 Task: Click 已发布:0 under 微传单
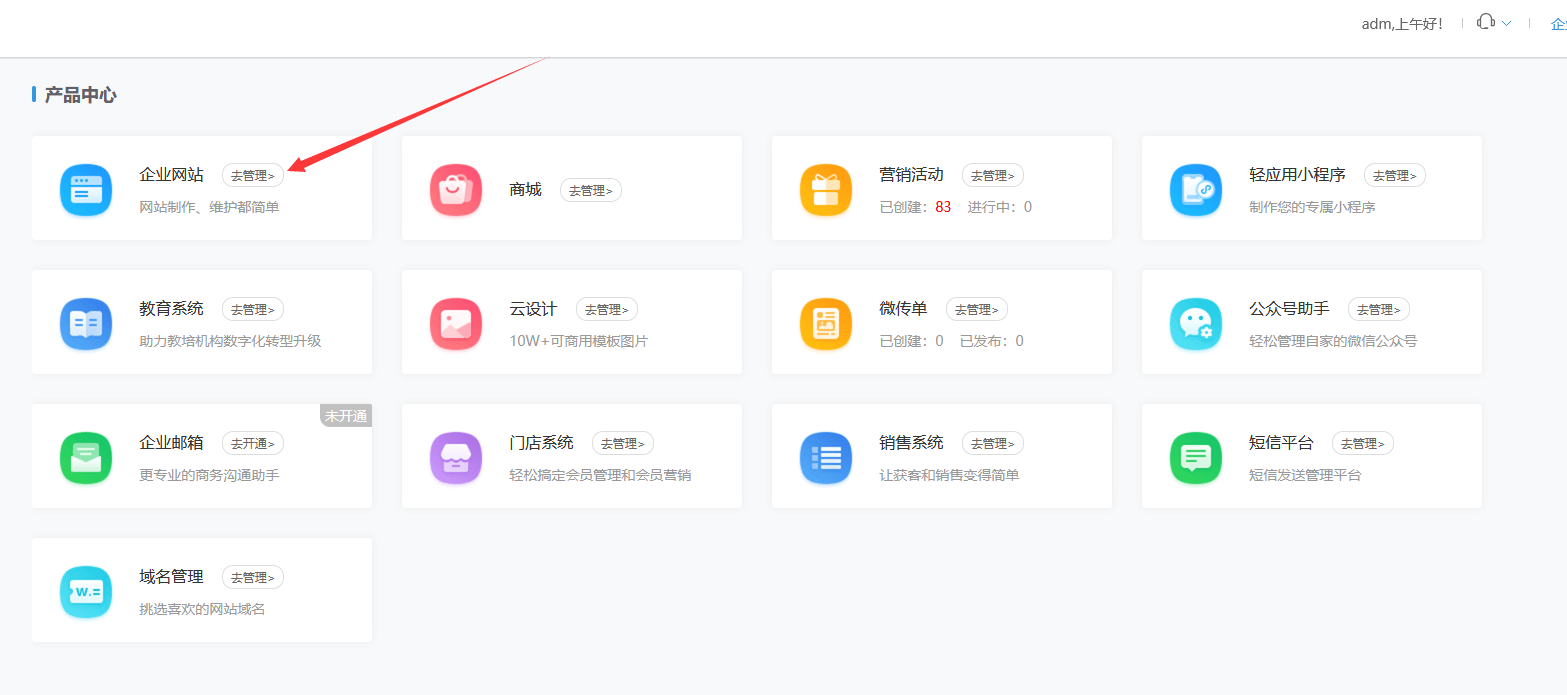992,341
